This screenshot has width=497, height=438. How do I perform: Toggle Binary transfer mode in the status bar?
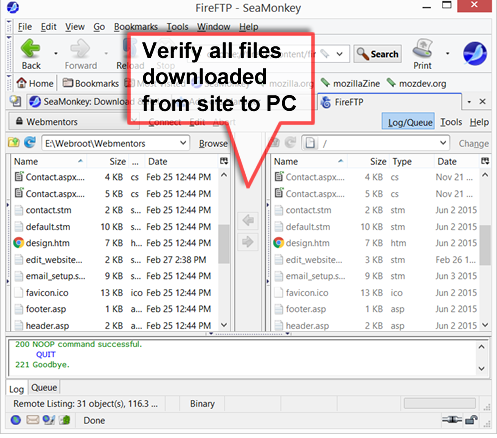tap(202, 404)
